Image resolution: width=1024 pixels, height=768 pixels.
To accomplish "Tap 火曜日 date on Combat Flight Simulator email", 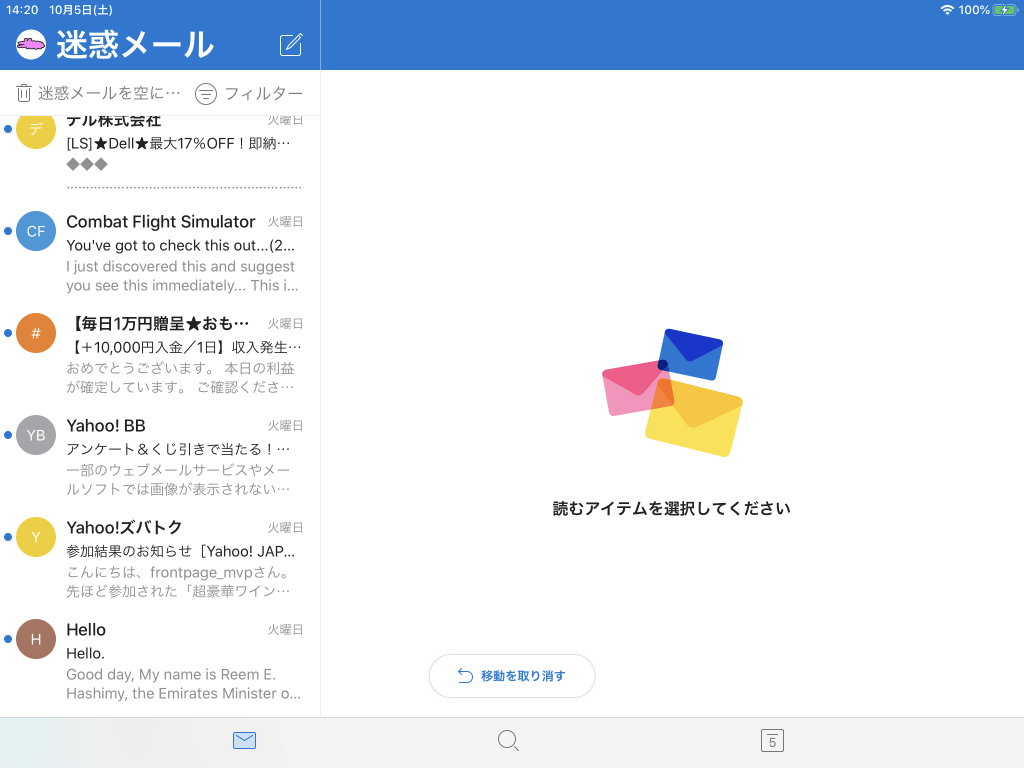I will pyautogui.click(x=285, y=222).
